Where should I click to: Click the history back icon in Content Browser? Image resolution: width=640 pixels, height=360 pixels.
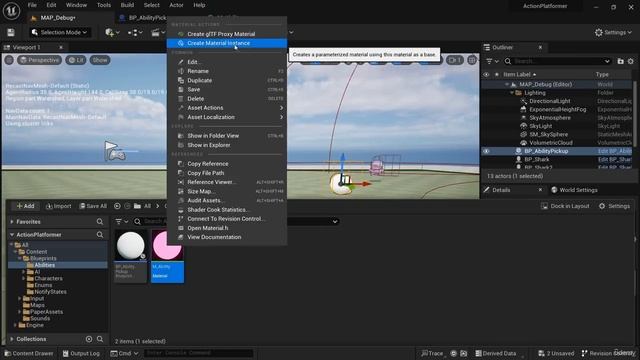pos(117,206)
